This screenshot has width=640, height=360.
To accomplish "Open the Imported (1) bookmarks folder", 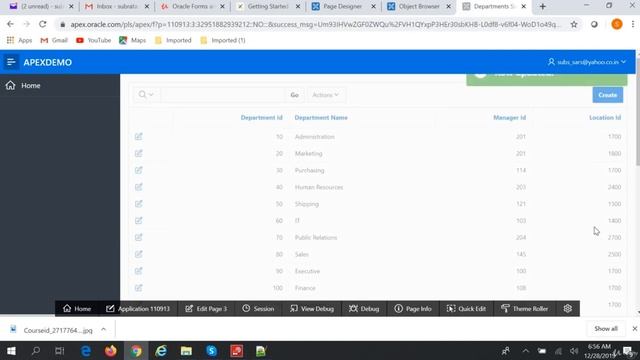I will pos(223,40).
